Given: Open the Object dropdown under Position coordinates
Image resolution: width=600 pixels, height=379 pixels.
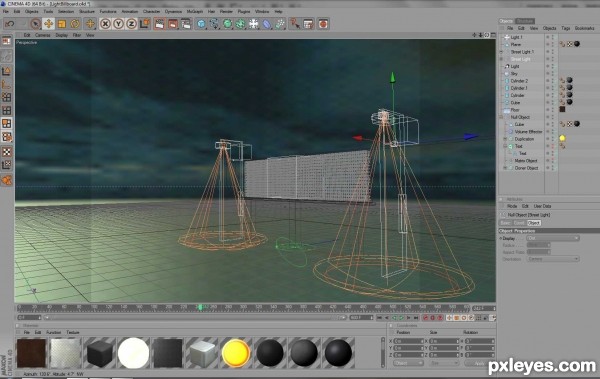Looking at the screenshot, I should click(x=408, y=363).
